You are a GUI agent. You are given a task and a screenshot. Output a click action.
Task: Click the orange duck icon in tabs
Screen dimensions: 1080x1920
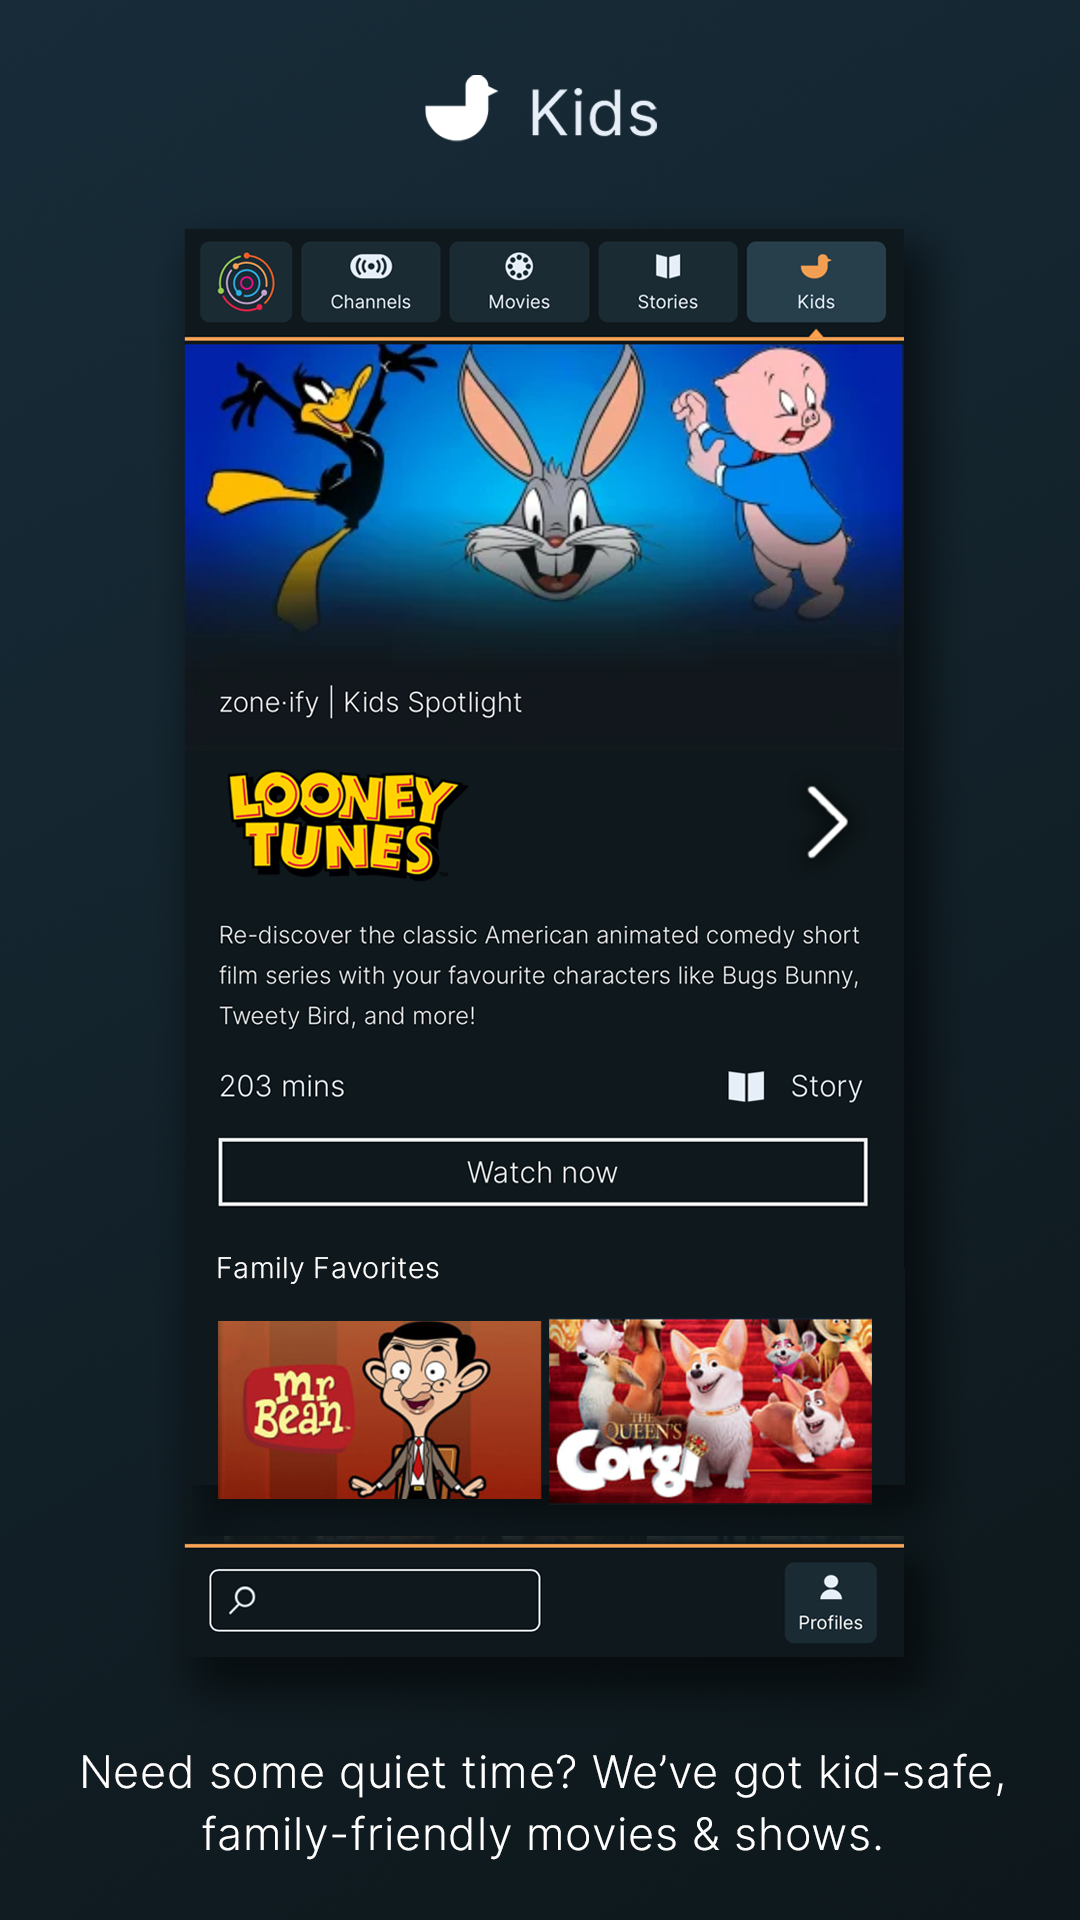tap(816, 266)
